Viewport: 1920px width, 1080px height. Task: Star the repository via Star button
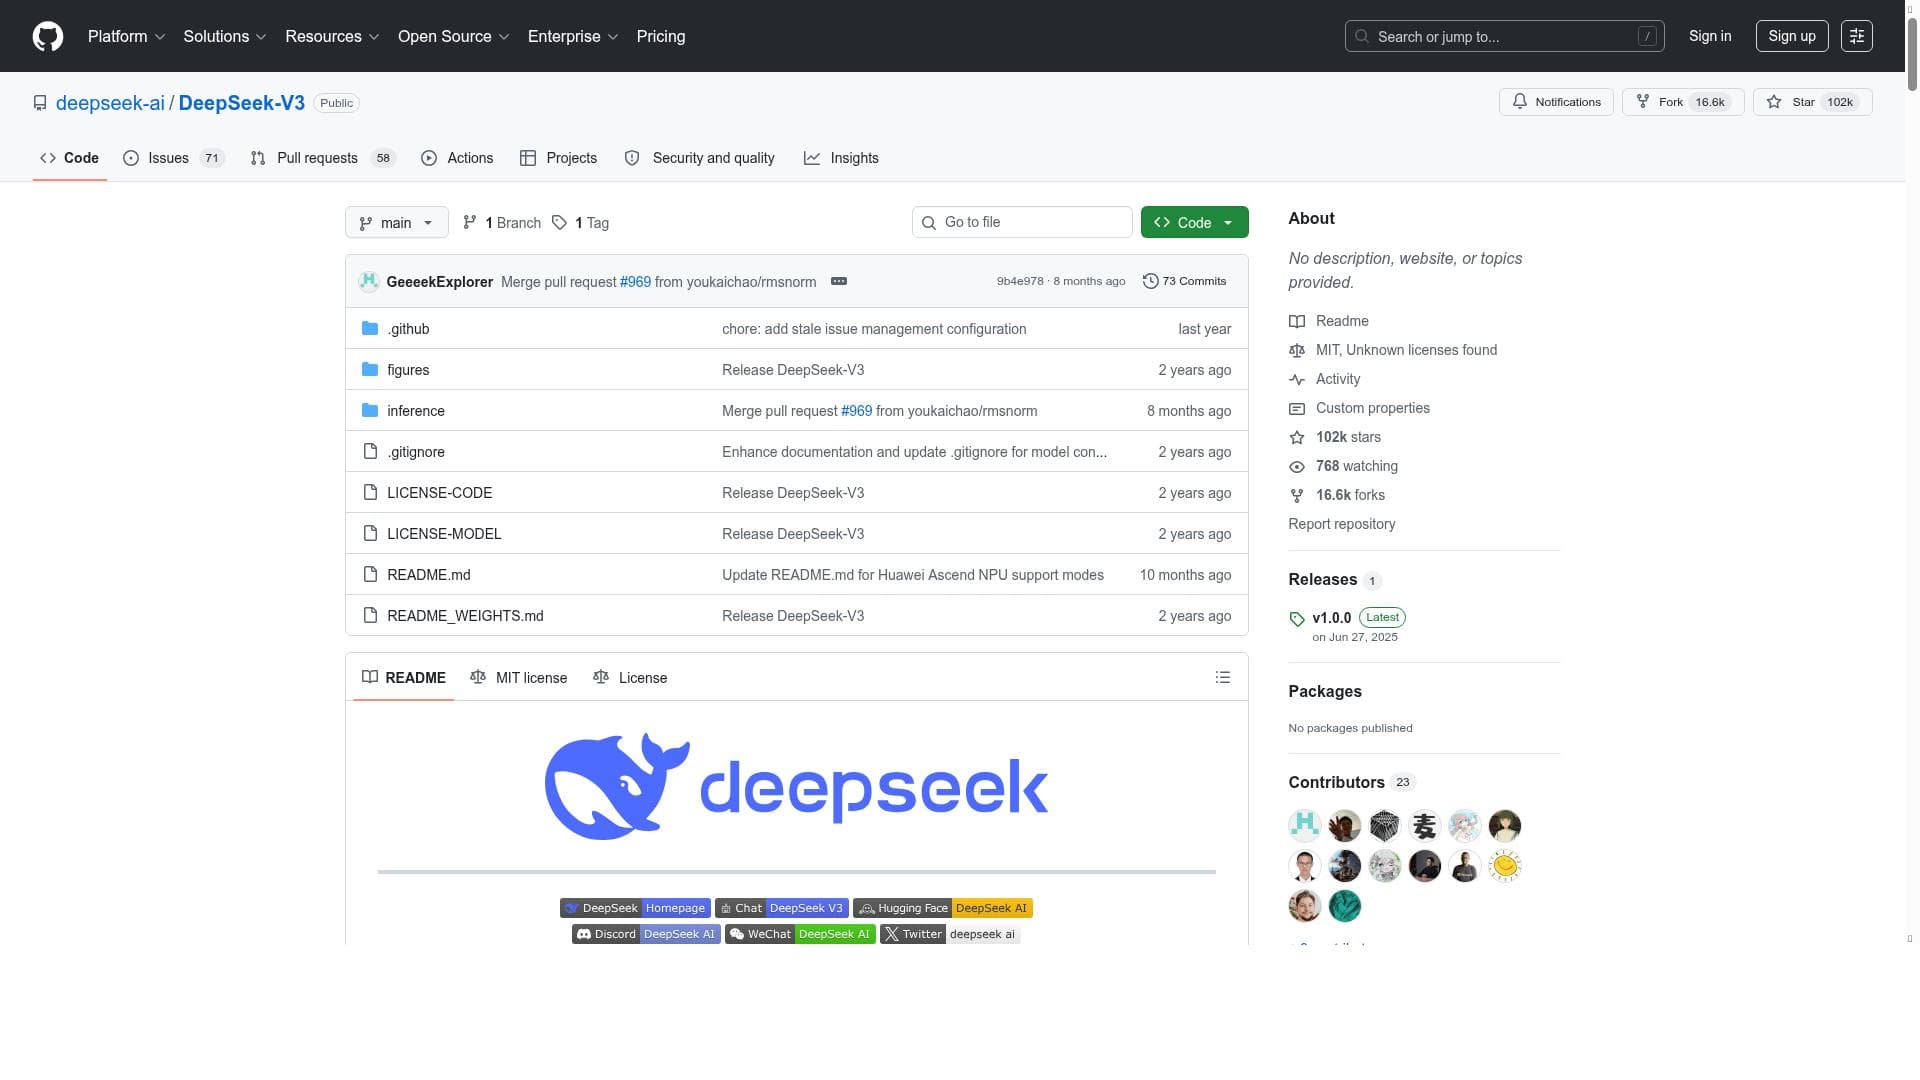(1812, 102)
